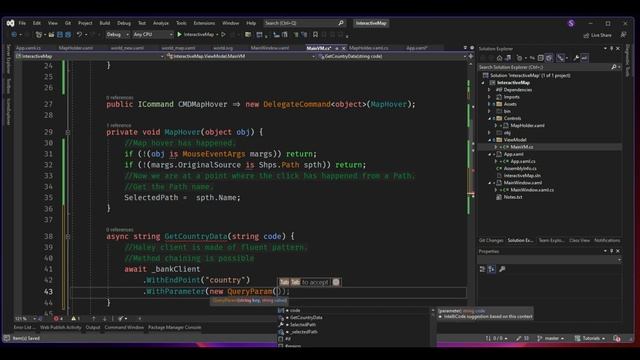This screenshot has height=360, width=640.
Task: Switch to Class View panel tab
Action: coord(579,240)
